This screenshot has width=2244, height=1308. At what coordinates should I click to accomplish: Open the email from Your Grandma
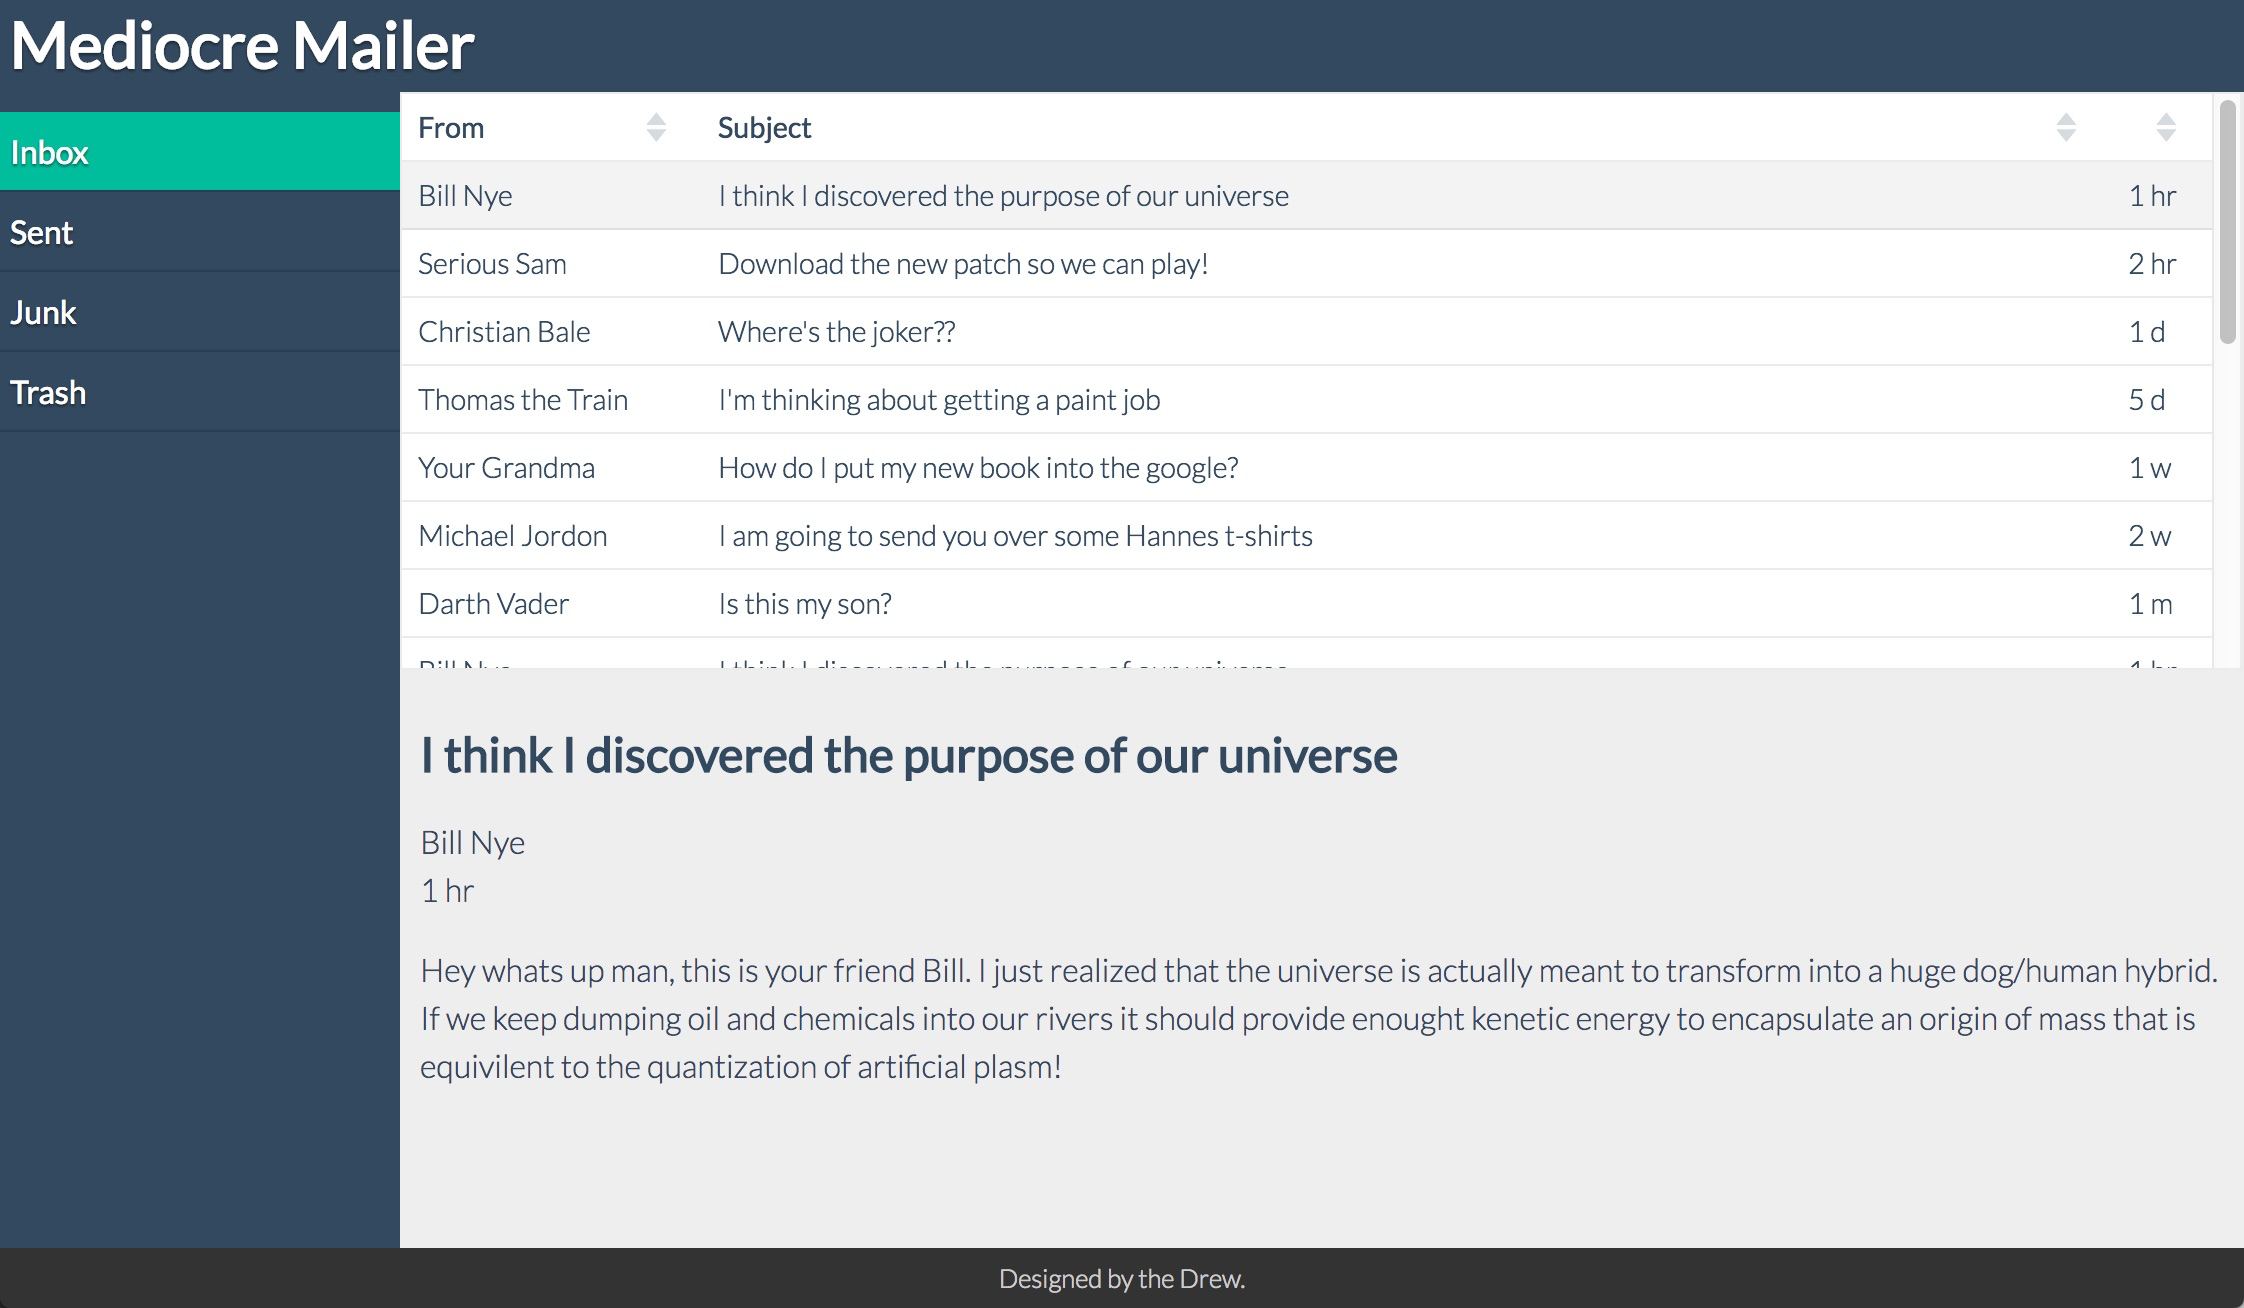[x=977, y=468]
